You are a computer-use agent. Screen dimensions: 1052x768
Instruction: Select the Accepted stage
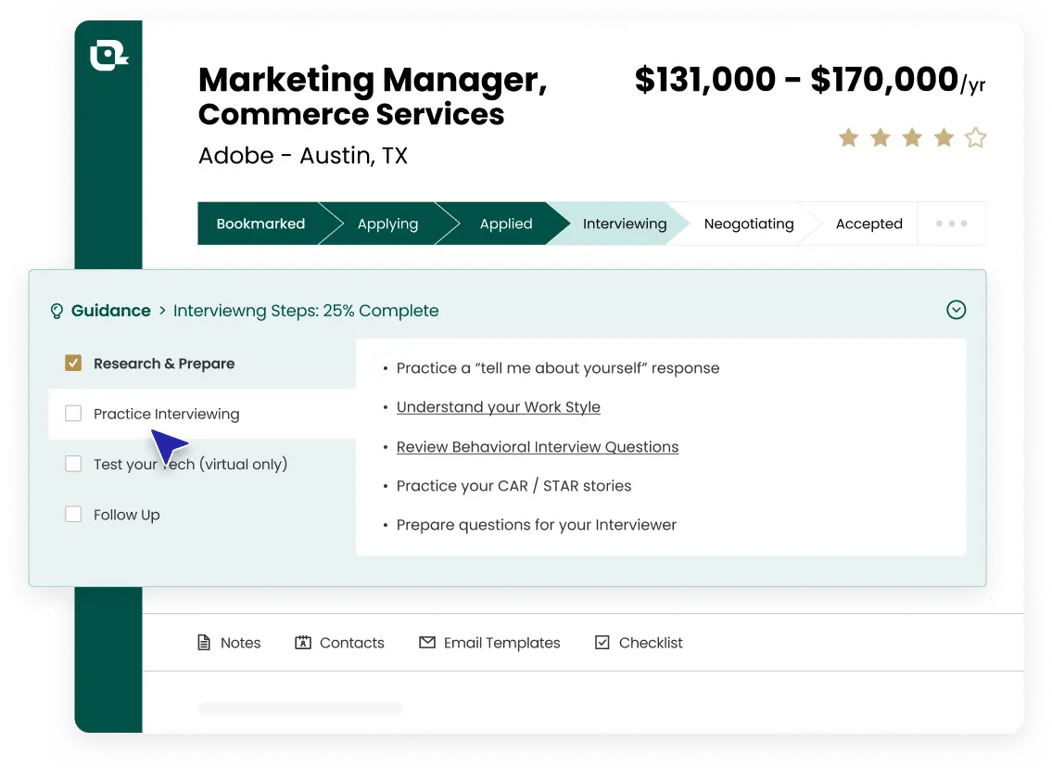[x=869, y=223]
